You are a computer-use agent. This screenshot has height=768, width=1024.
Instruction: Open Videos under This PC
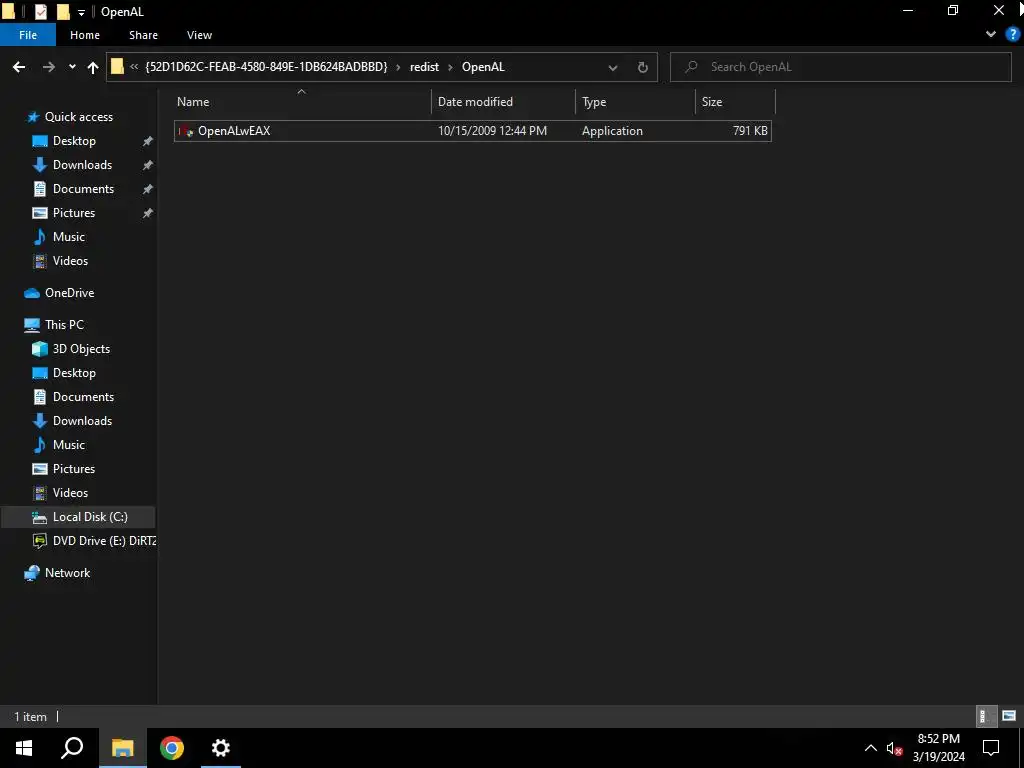click(70, 492)
